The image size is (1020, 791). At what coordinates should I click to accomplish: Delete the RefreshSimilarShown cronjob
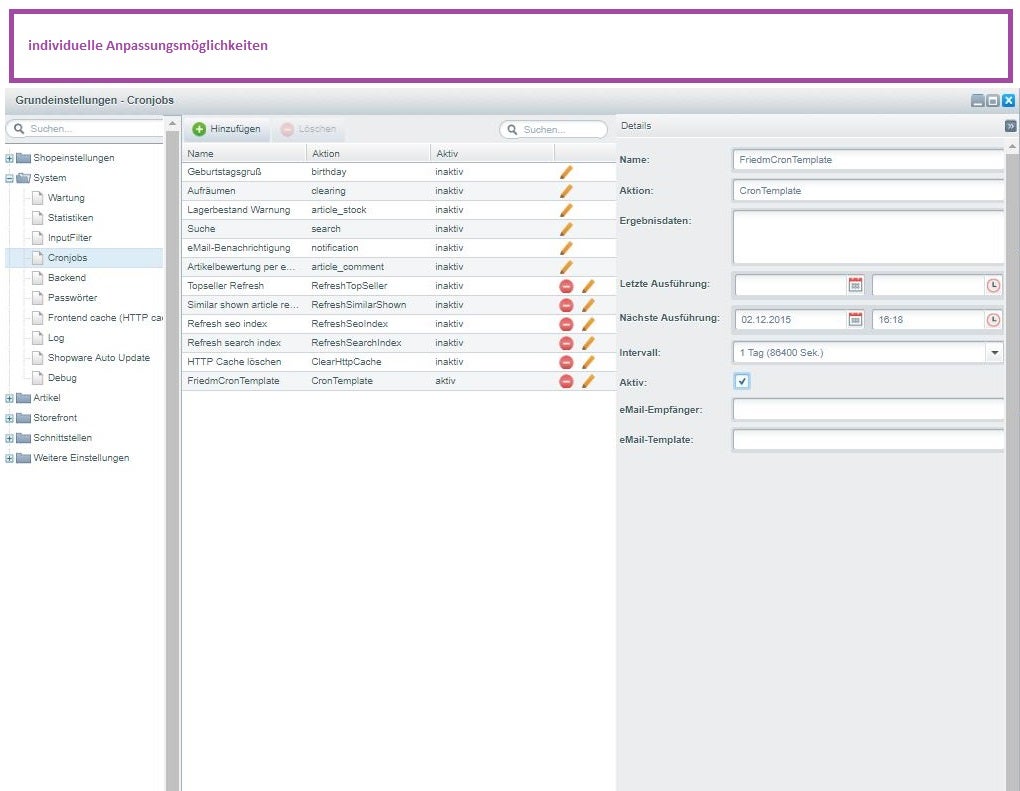click(566, 305)
